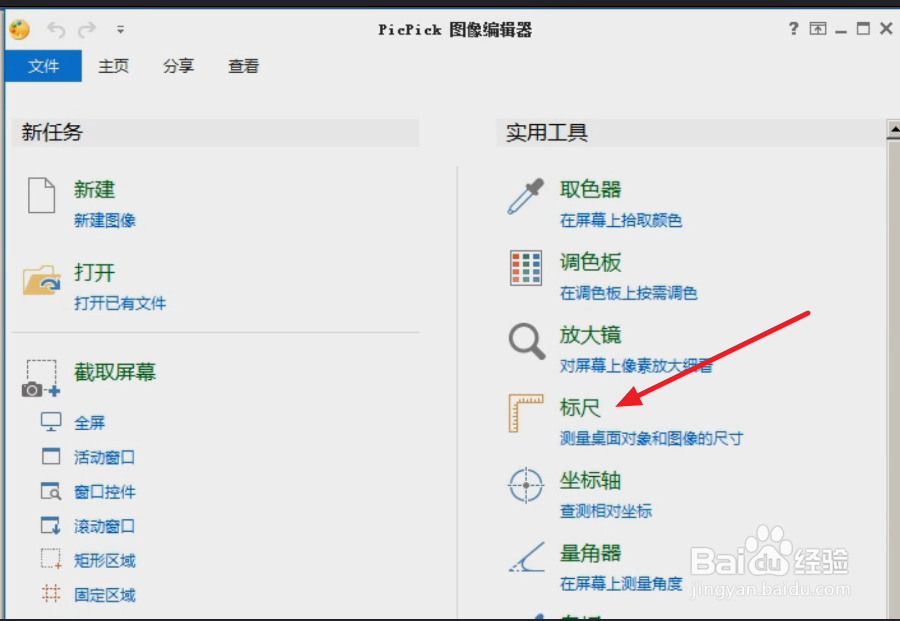
Task: Capture a 固定区域
Action: coord(104,595)
